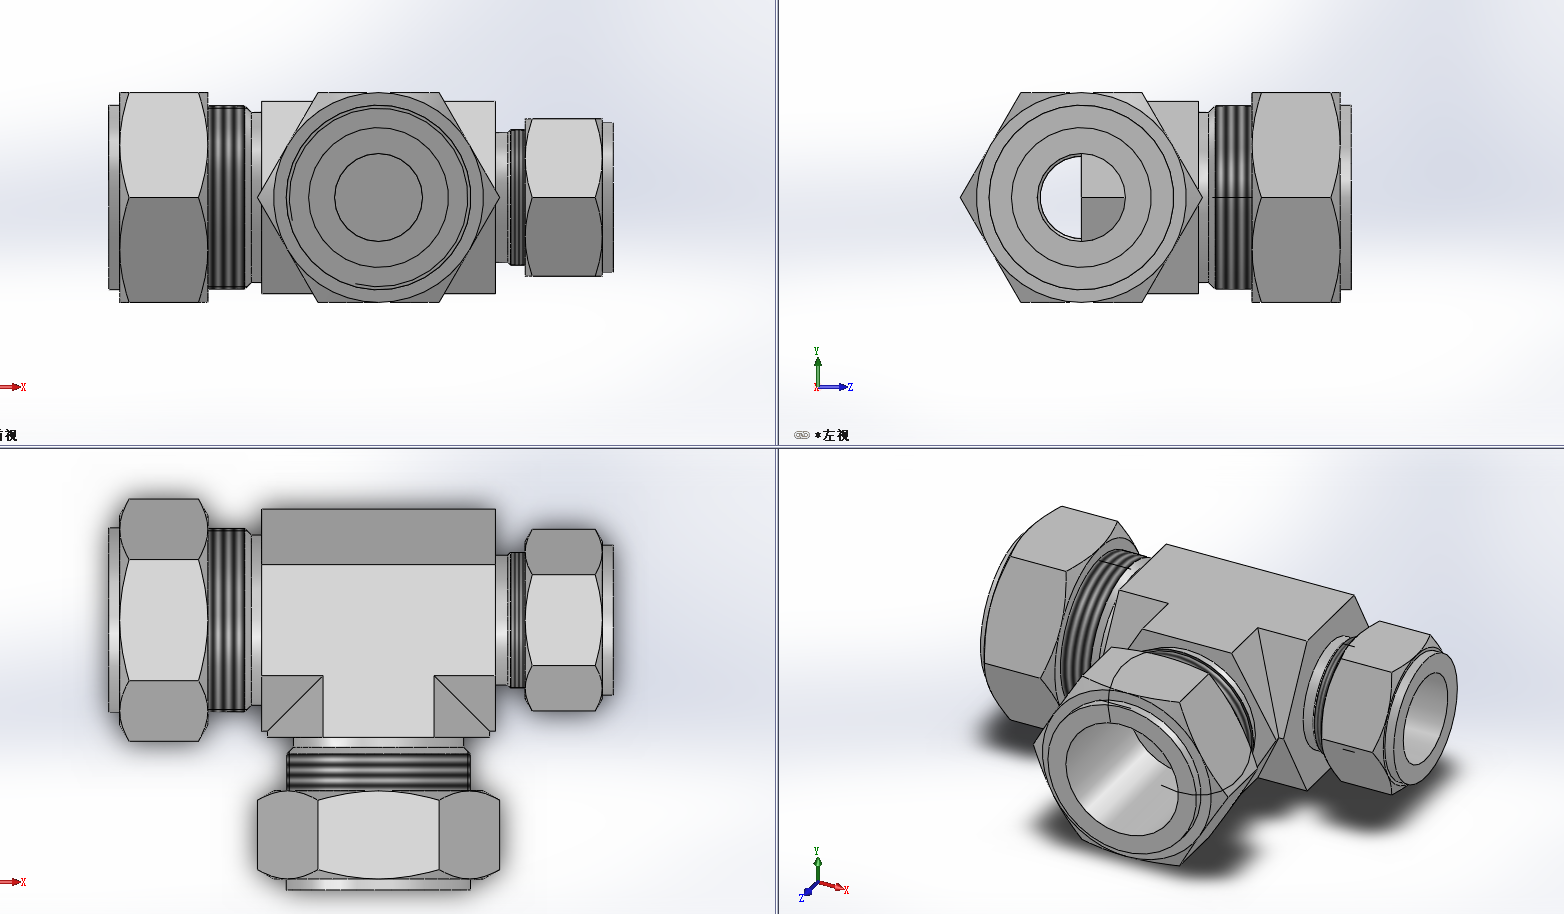1564x914 pixels.
Task: Click the *左视 viewport label
Action: pos(832,435)
